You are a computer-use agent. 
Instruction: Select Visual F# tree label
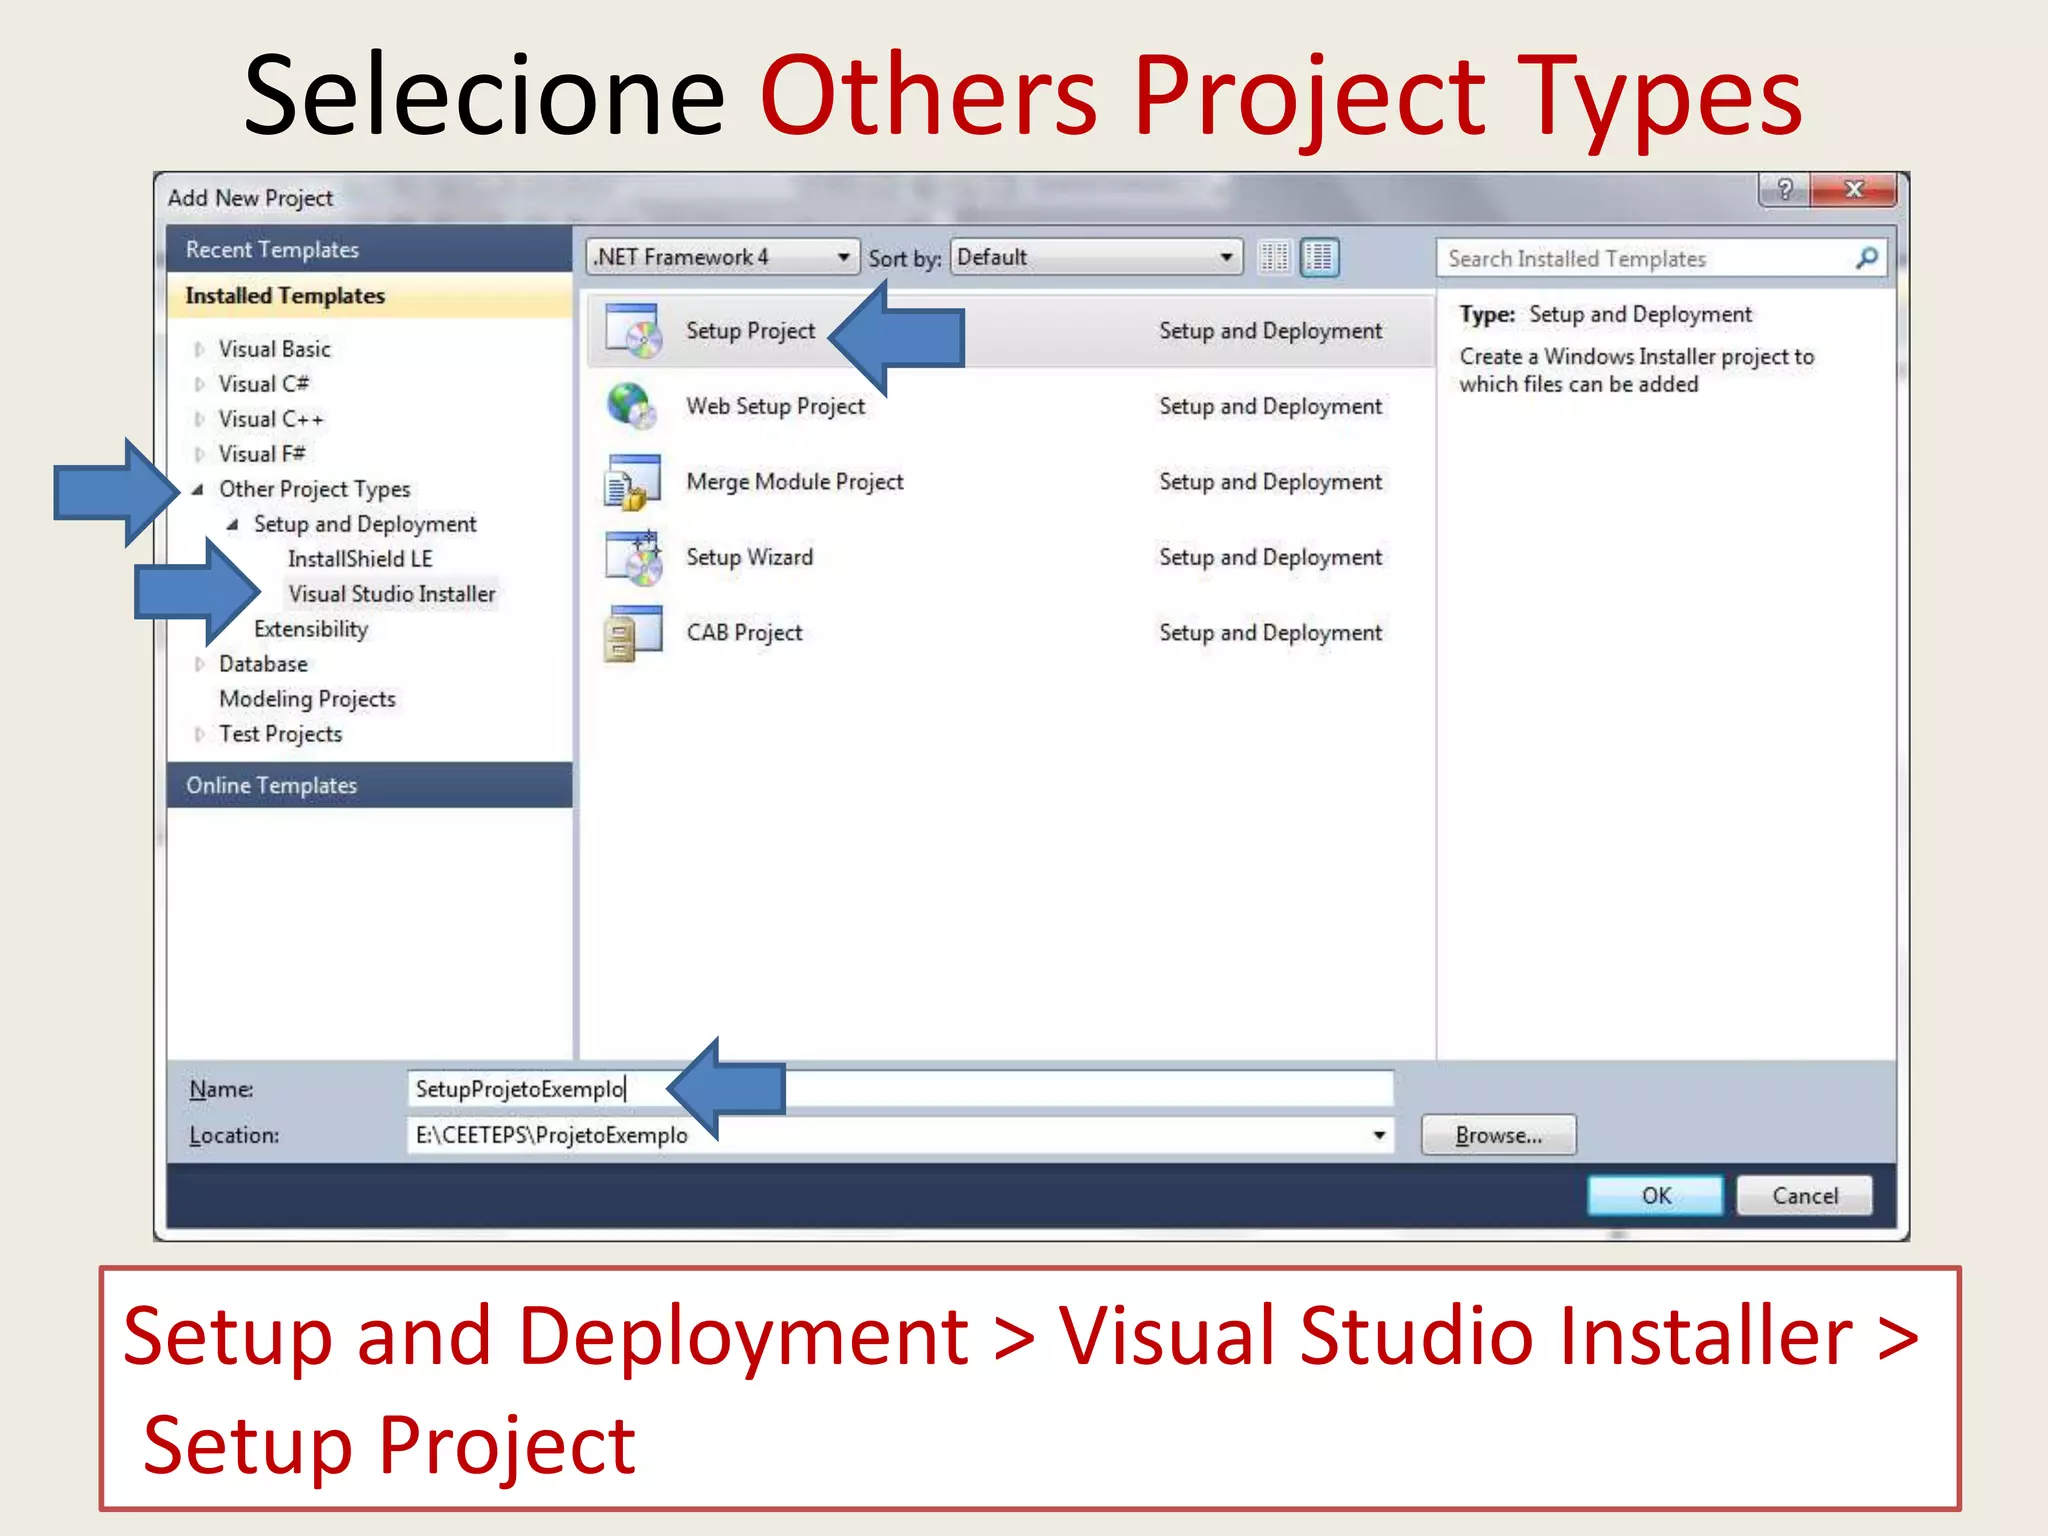click(262, 454)
